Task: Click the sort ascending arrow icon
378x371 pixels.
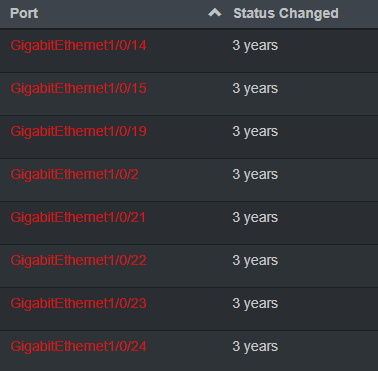Action: (215, 13)
